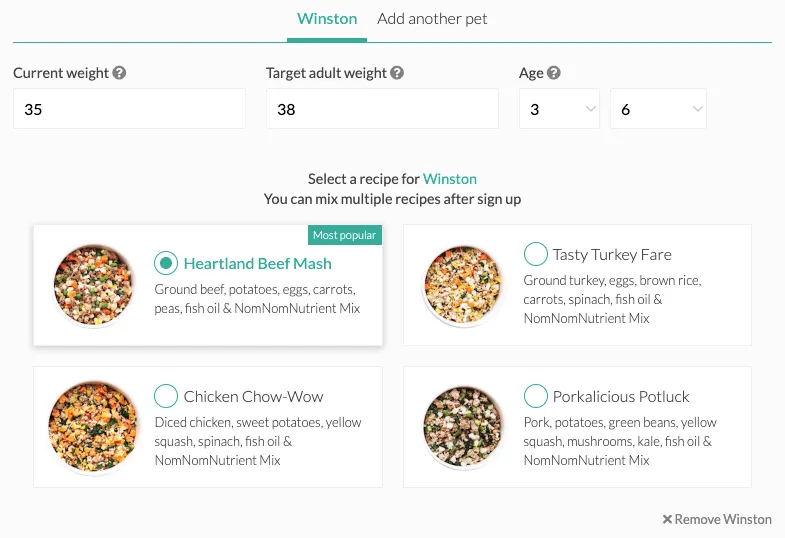785x538 pixels.
Task: Click Heartland Beef Mash bowl image
Action: [x=93, y=284]
